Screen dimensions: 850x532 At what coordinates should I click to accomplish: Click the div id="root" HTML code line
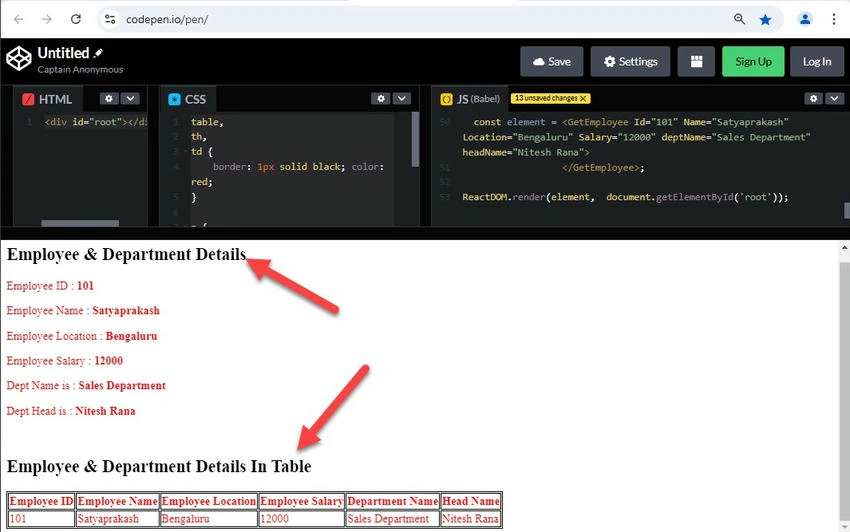click(95, 122)
